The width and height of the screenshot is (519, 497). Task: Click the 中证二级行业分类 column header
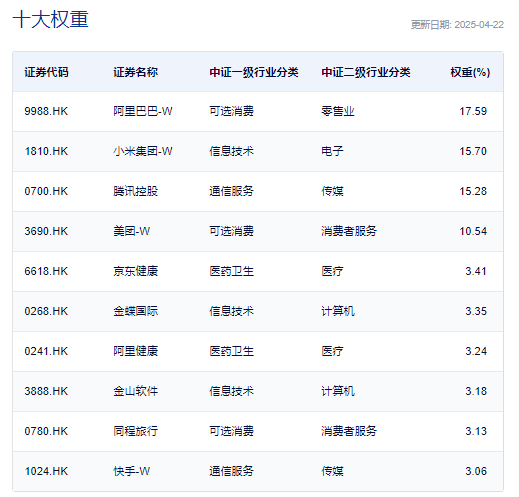(366, 72)
